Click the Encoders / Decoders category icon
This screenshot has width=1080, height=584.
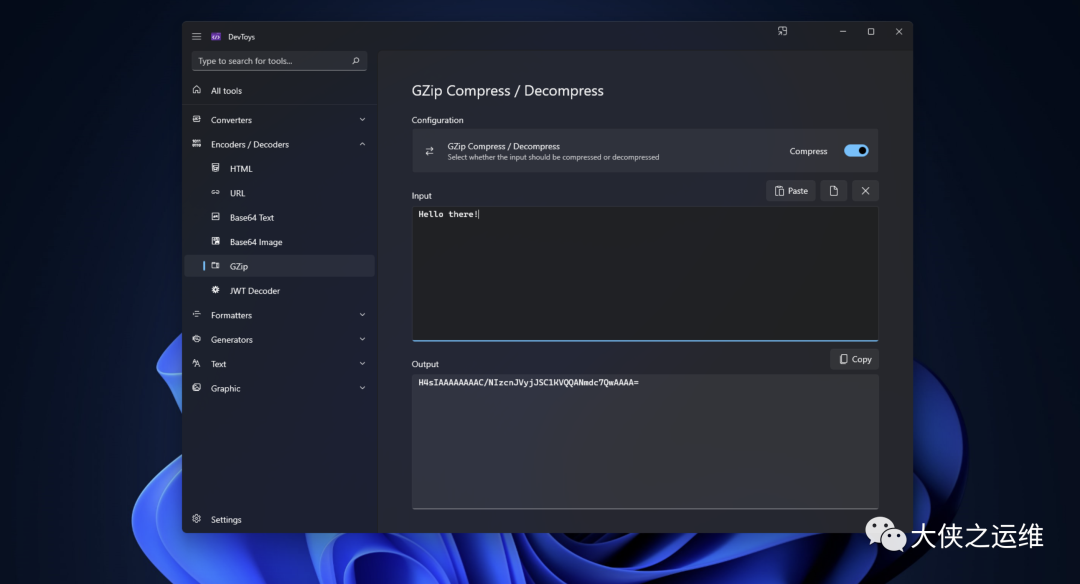pos(197,144)
